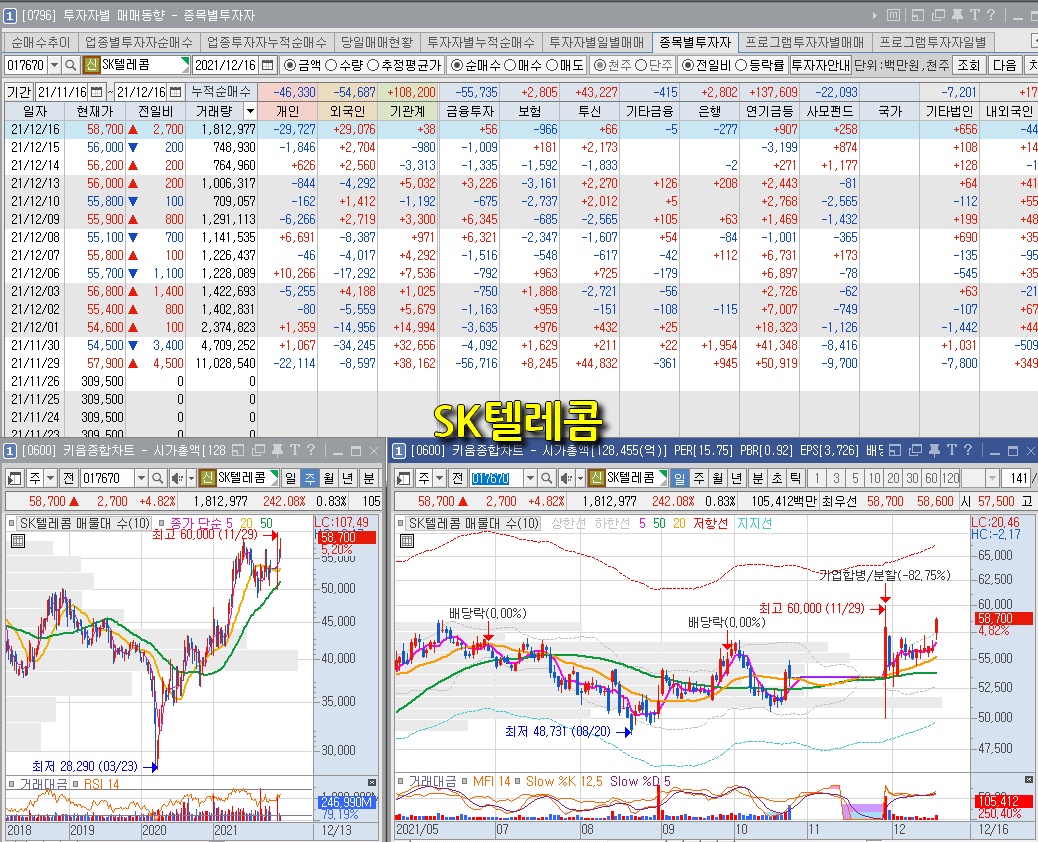This screenshot has width=1038, height=842.
Task: Click 전 button in left chart toolbar
Action: tap(68, 477)
